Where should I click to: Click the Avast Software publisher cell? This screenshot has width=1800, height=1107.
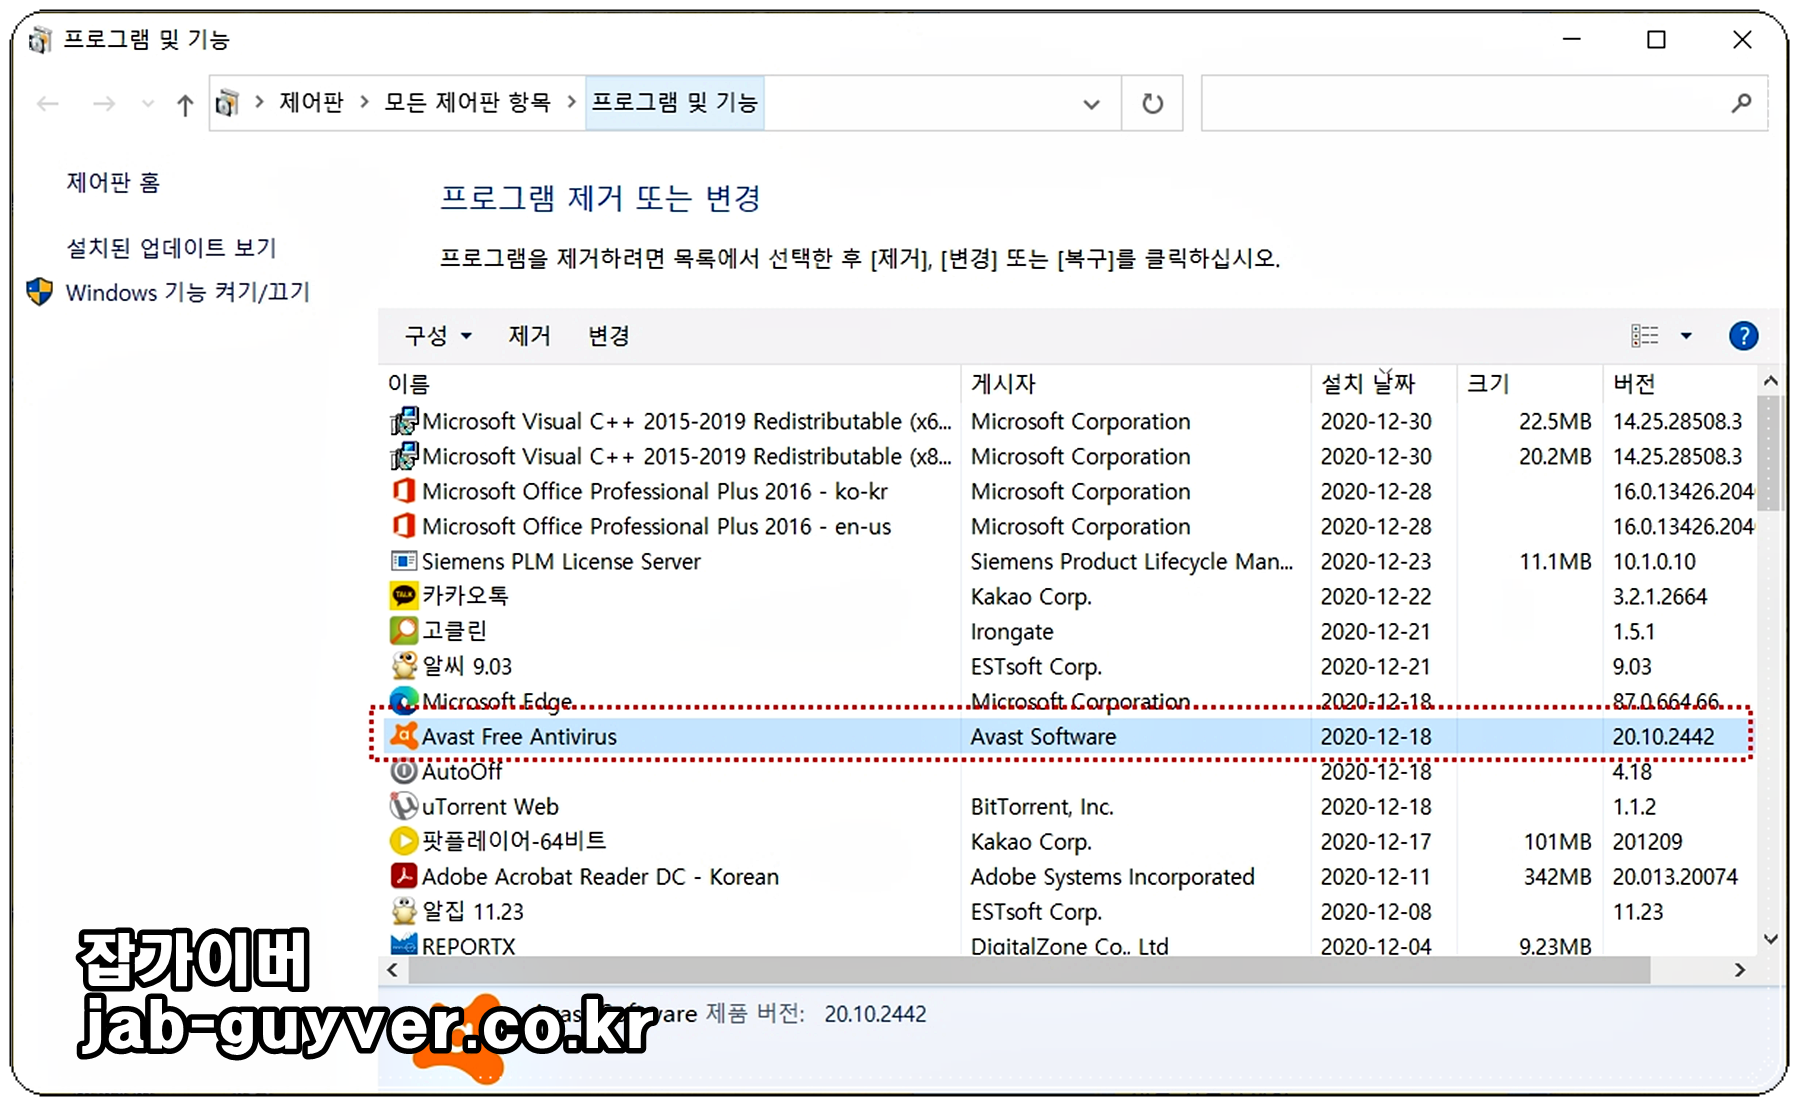1043,736
